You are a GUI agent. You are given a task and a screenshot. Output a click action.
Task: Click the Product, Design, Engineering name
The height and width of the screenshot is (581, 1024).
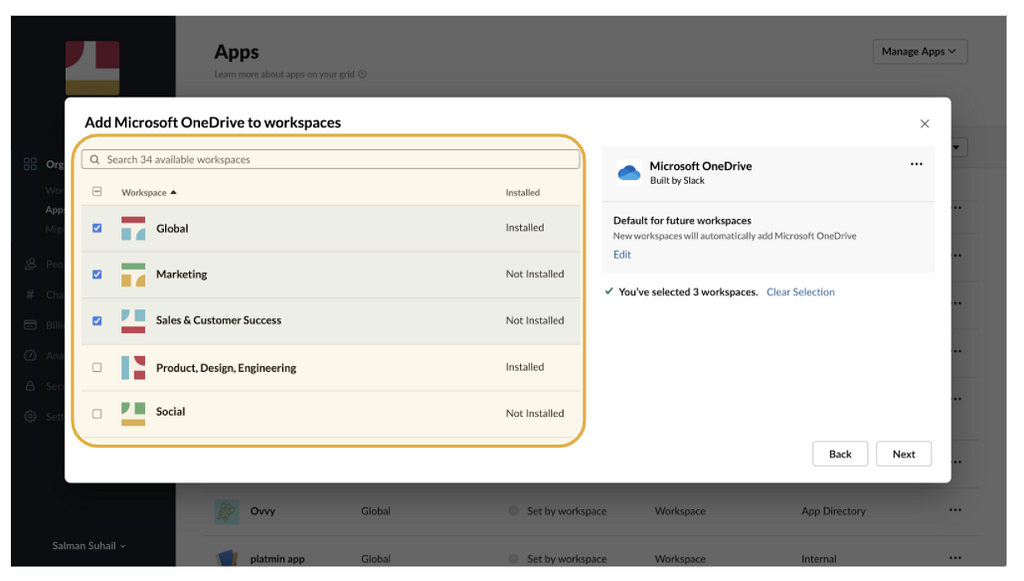[226, 368]
